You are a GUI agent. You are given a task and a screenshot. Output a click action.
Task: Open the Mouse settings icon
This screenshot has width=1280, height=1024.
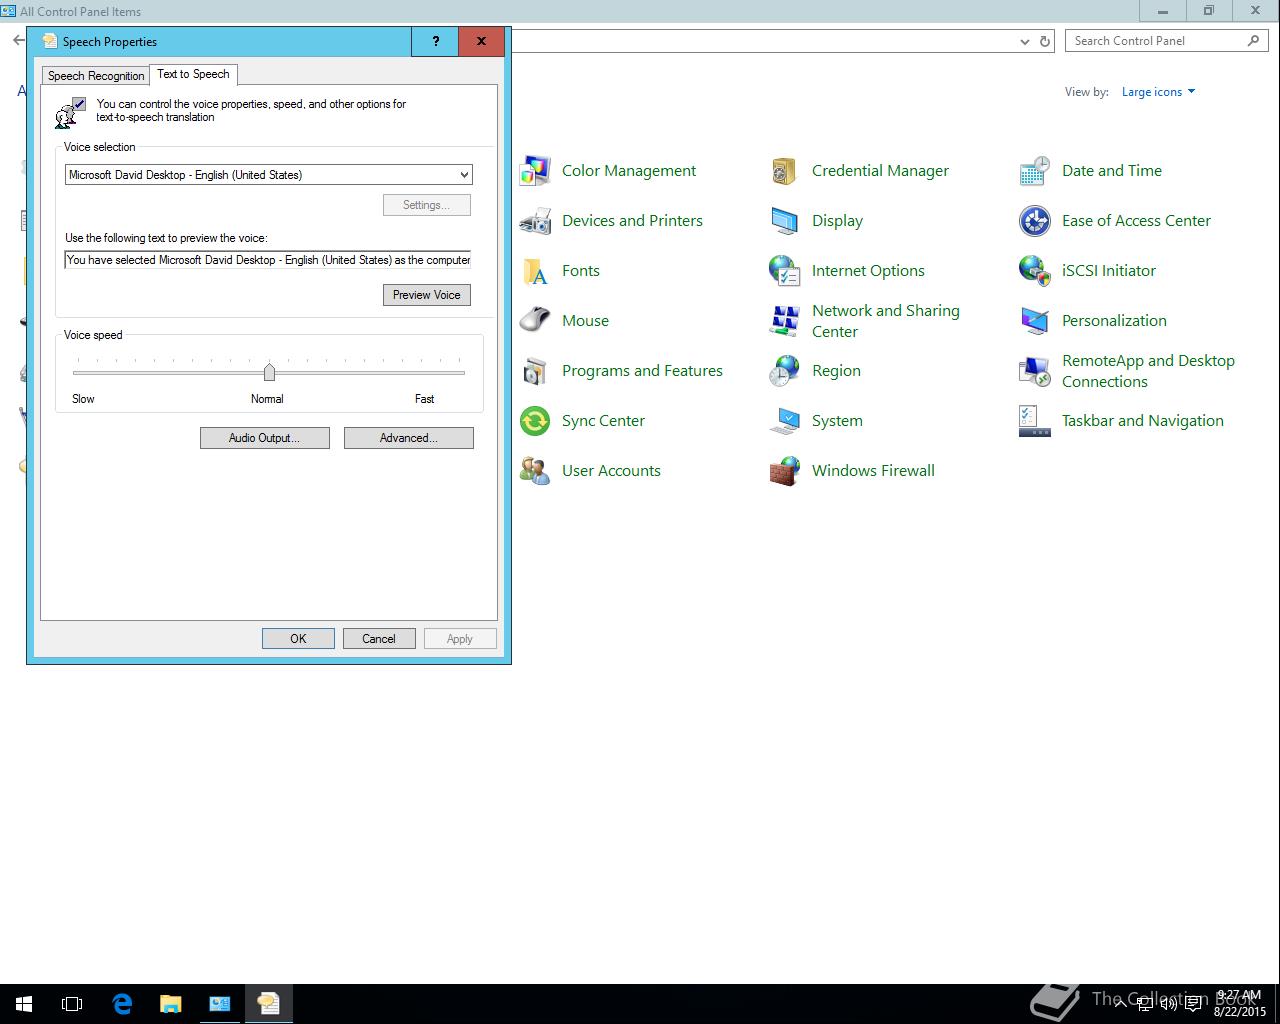tap(535, 321)
